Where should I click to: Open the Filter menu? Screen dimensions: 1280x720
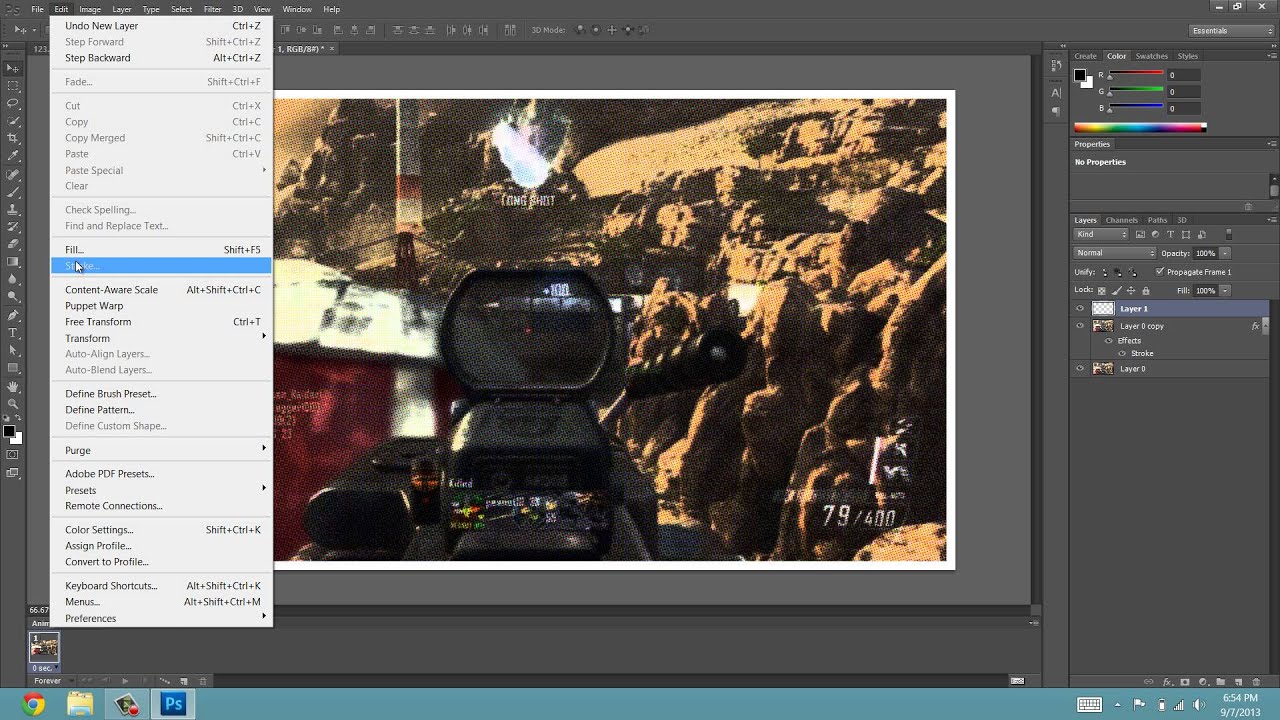point(212,9)
